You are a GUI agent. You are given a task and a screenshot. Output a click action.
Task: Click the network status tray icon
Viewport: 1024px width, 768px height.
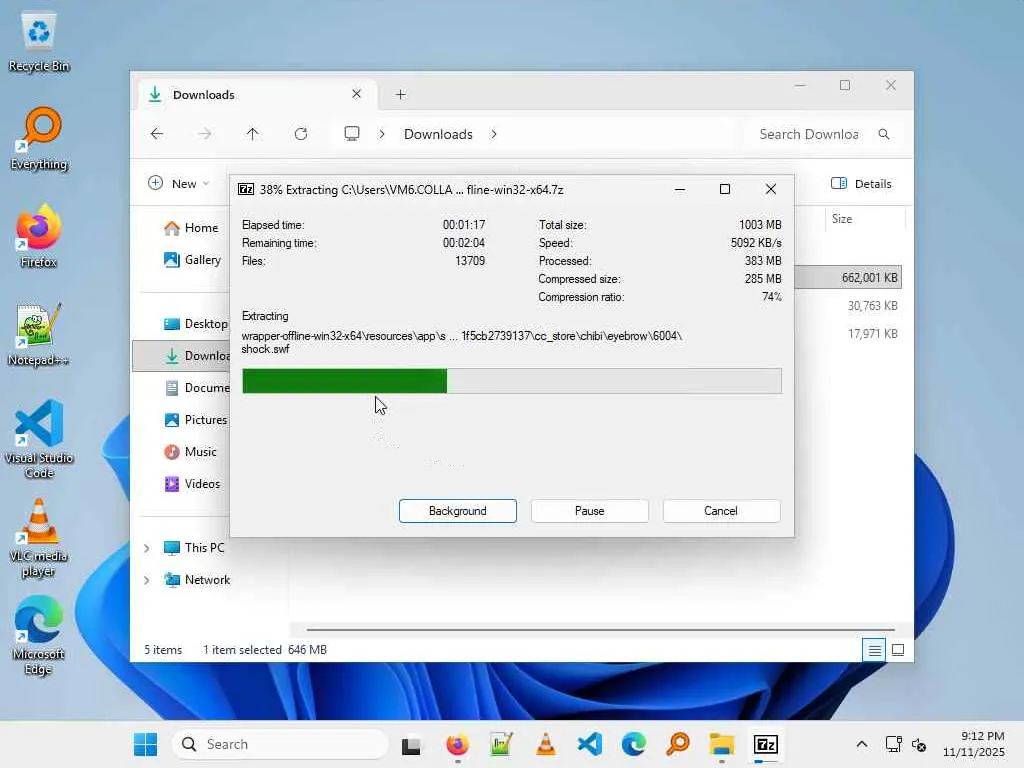tap(893, 744)
